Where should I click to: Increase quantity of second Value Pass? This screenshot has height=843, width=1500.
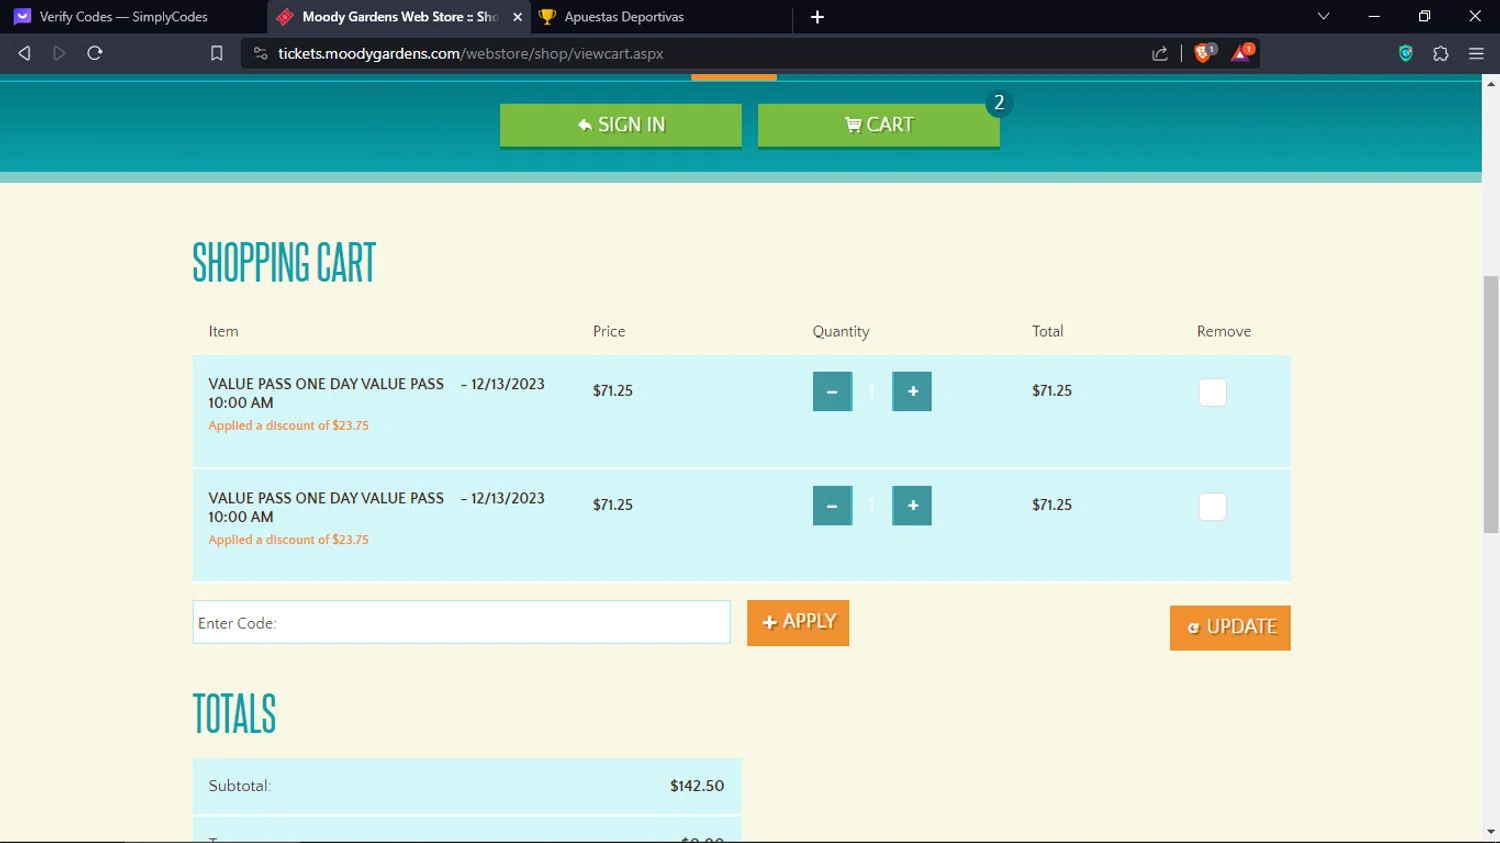click(x=912, y=505)
